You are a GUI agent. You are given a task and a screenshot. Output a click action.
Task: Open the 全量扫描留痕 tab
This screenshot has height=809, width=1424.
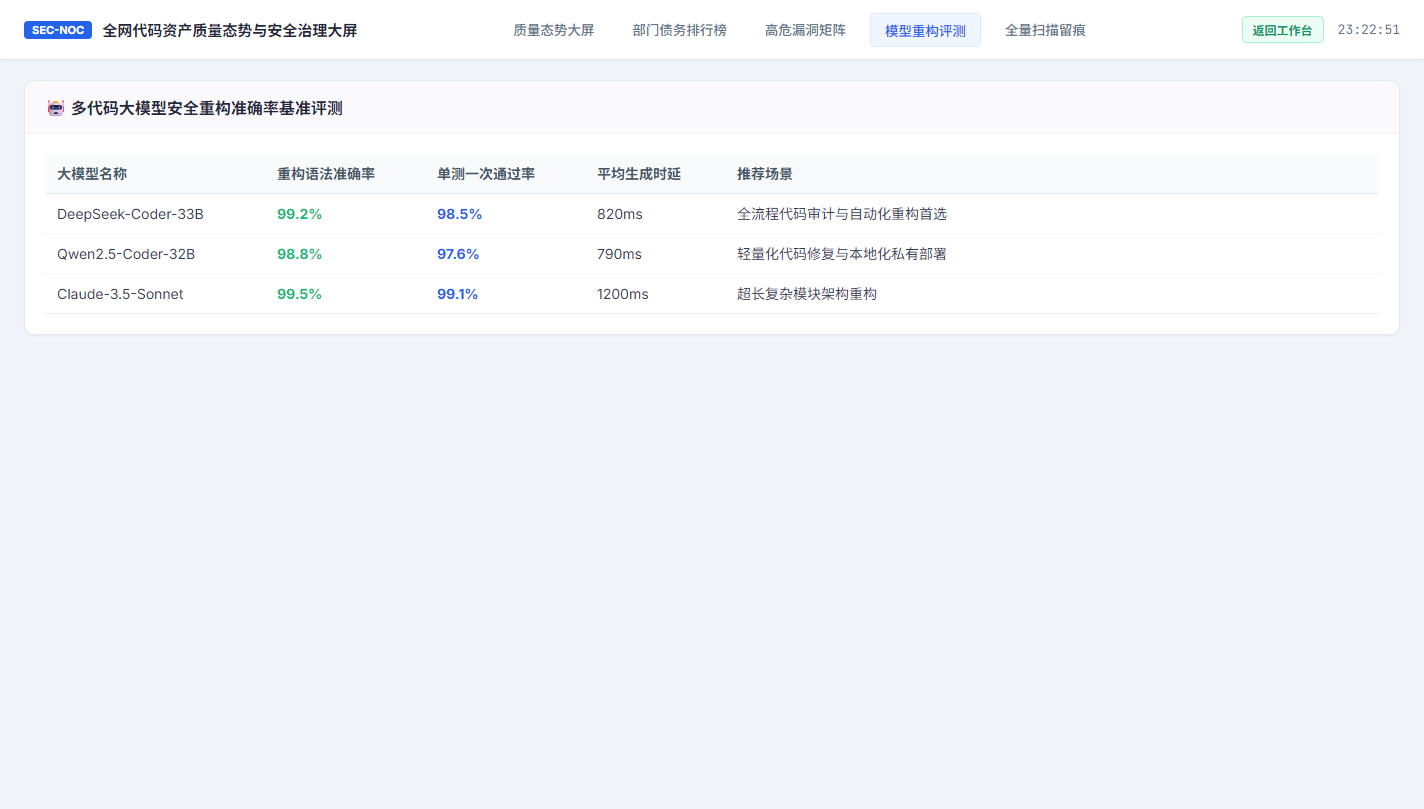1045,30
